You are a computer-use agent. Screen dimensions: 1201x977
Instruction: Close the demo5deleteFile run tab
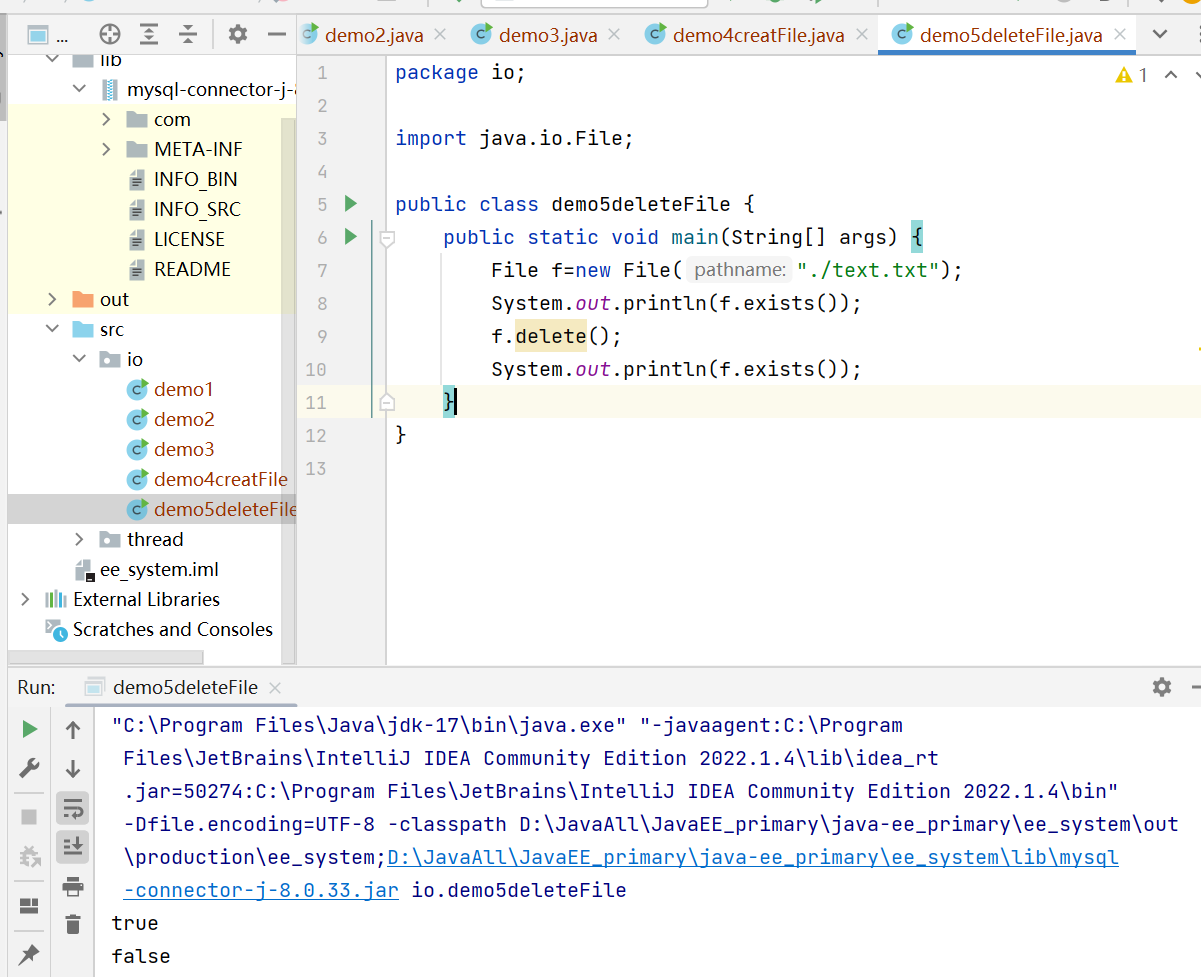tap(276, 688)
